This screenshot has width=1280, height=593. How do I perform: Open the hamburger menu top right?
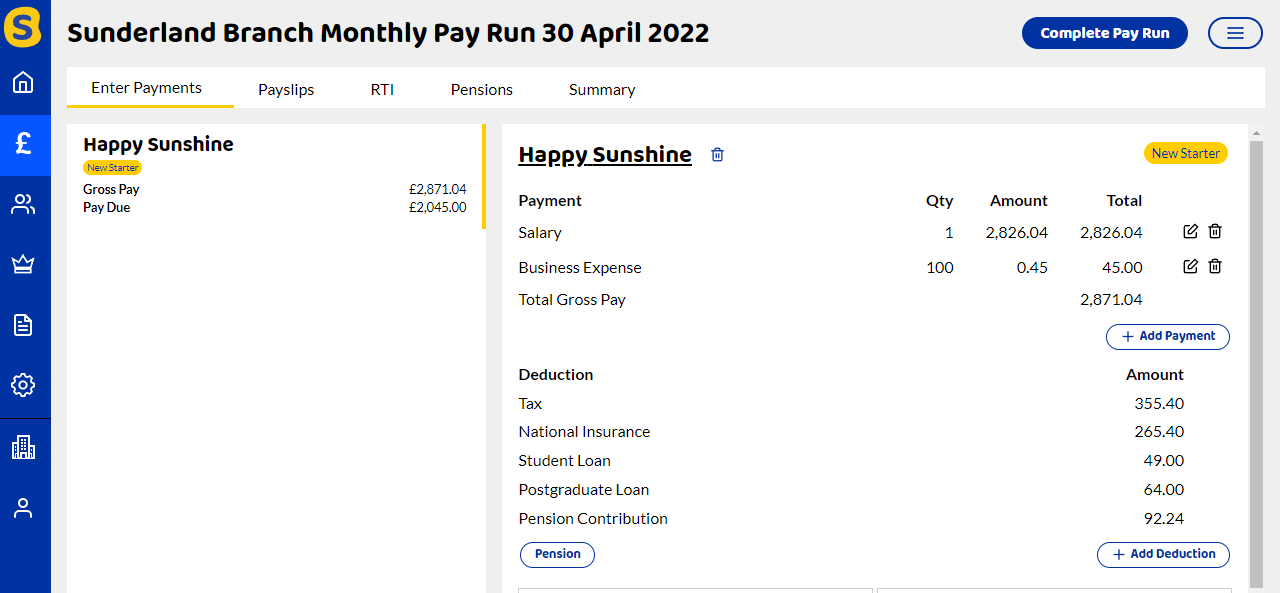[x=1234, y=32]
